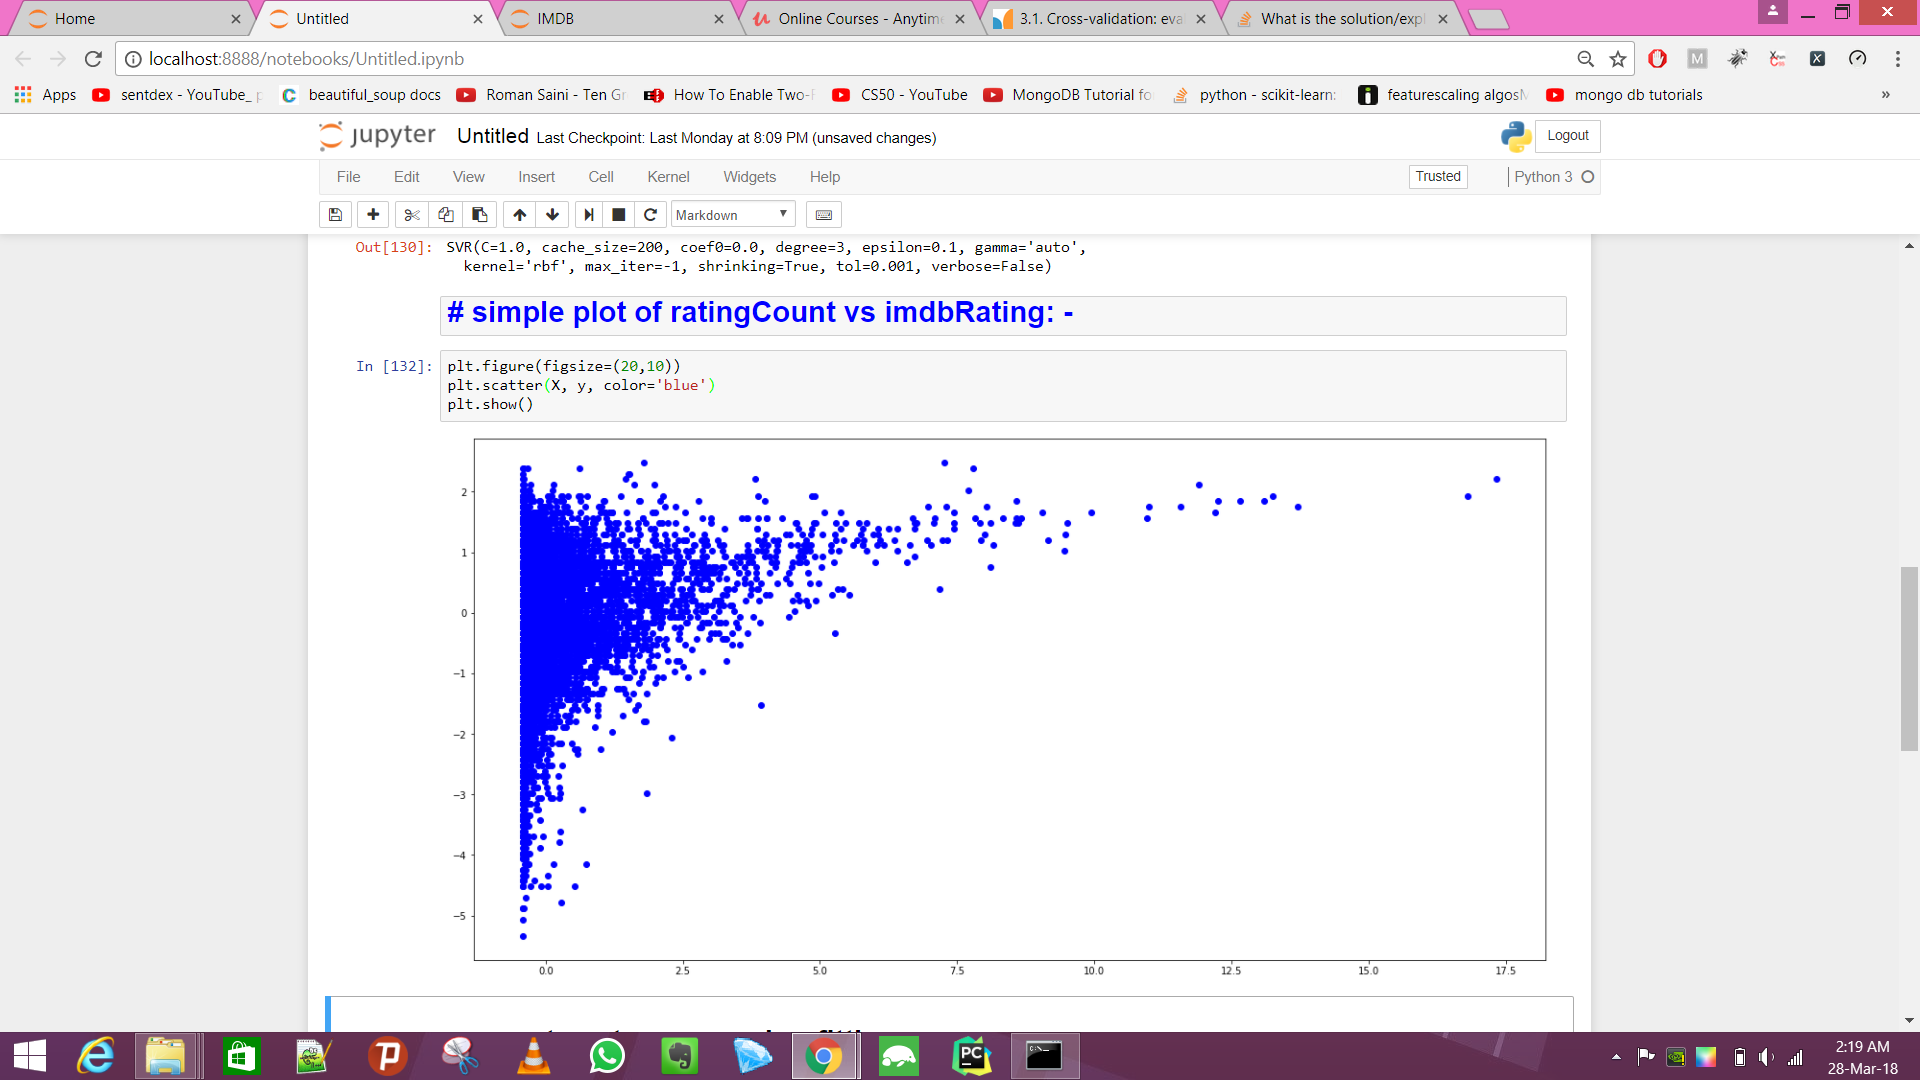Cut selected cells with scissors icon
Viewport: 1920px width, 1080px height.
pyautogui.click(x=411, y=215)
